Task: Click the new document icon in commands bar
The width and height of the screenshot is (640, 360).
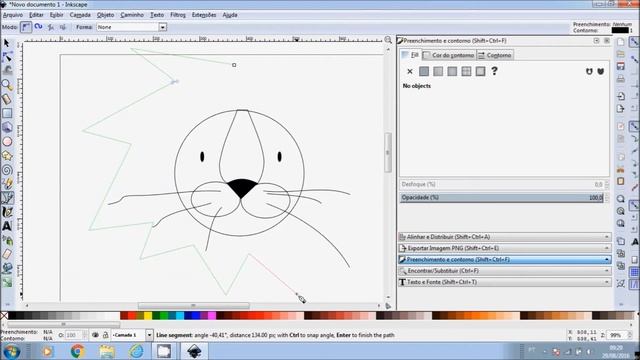Action: [620, 42]
